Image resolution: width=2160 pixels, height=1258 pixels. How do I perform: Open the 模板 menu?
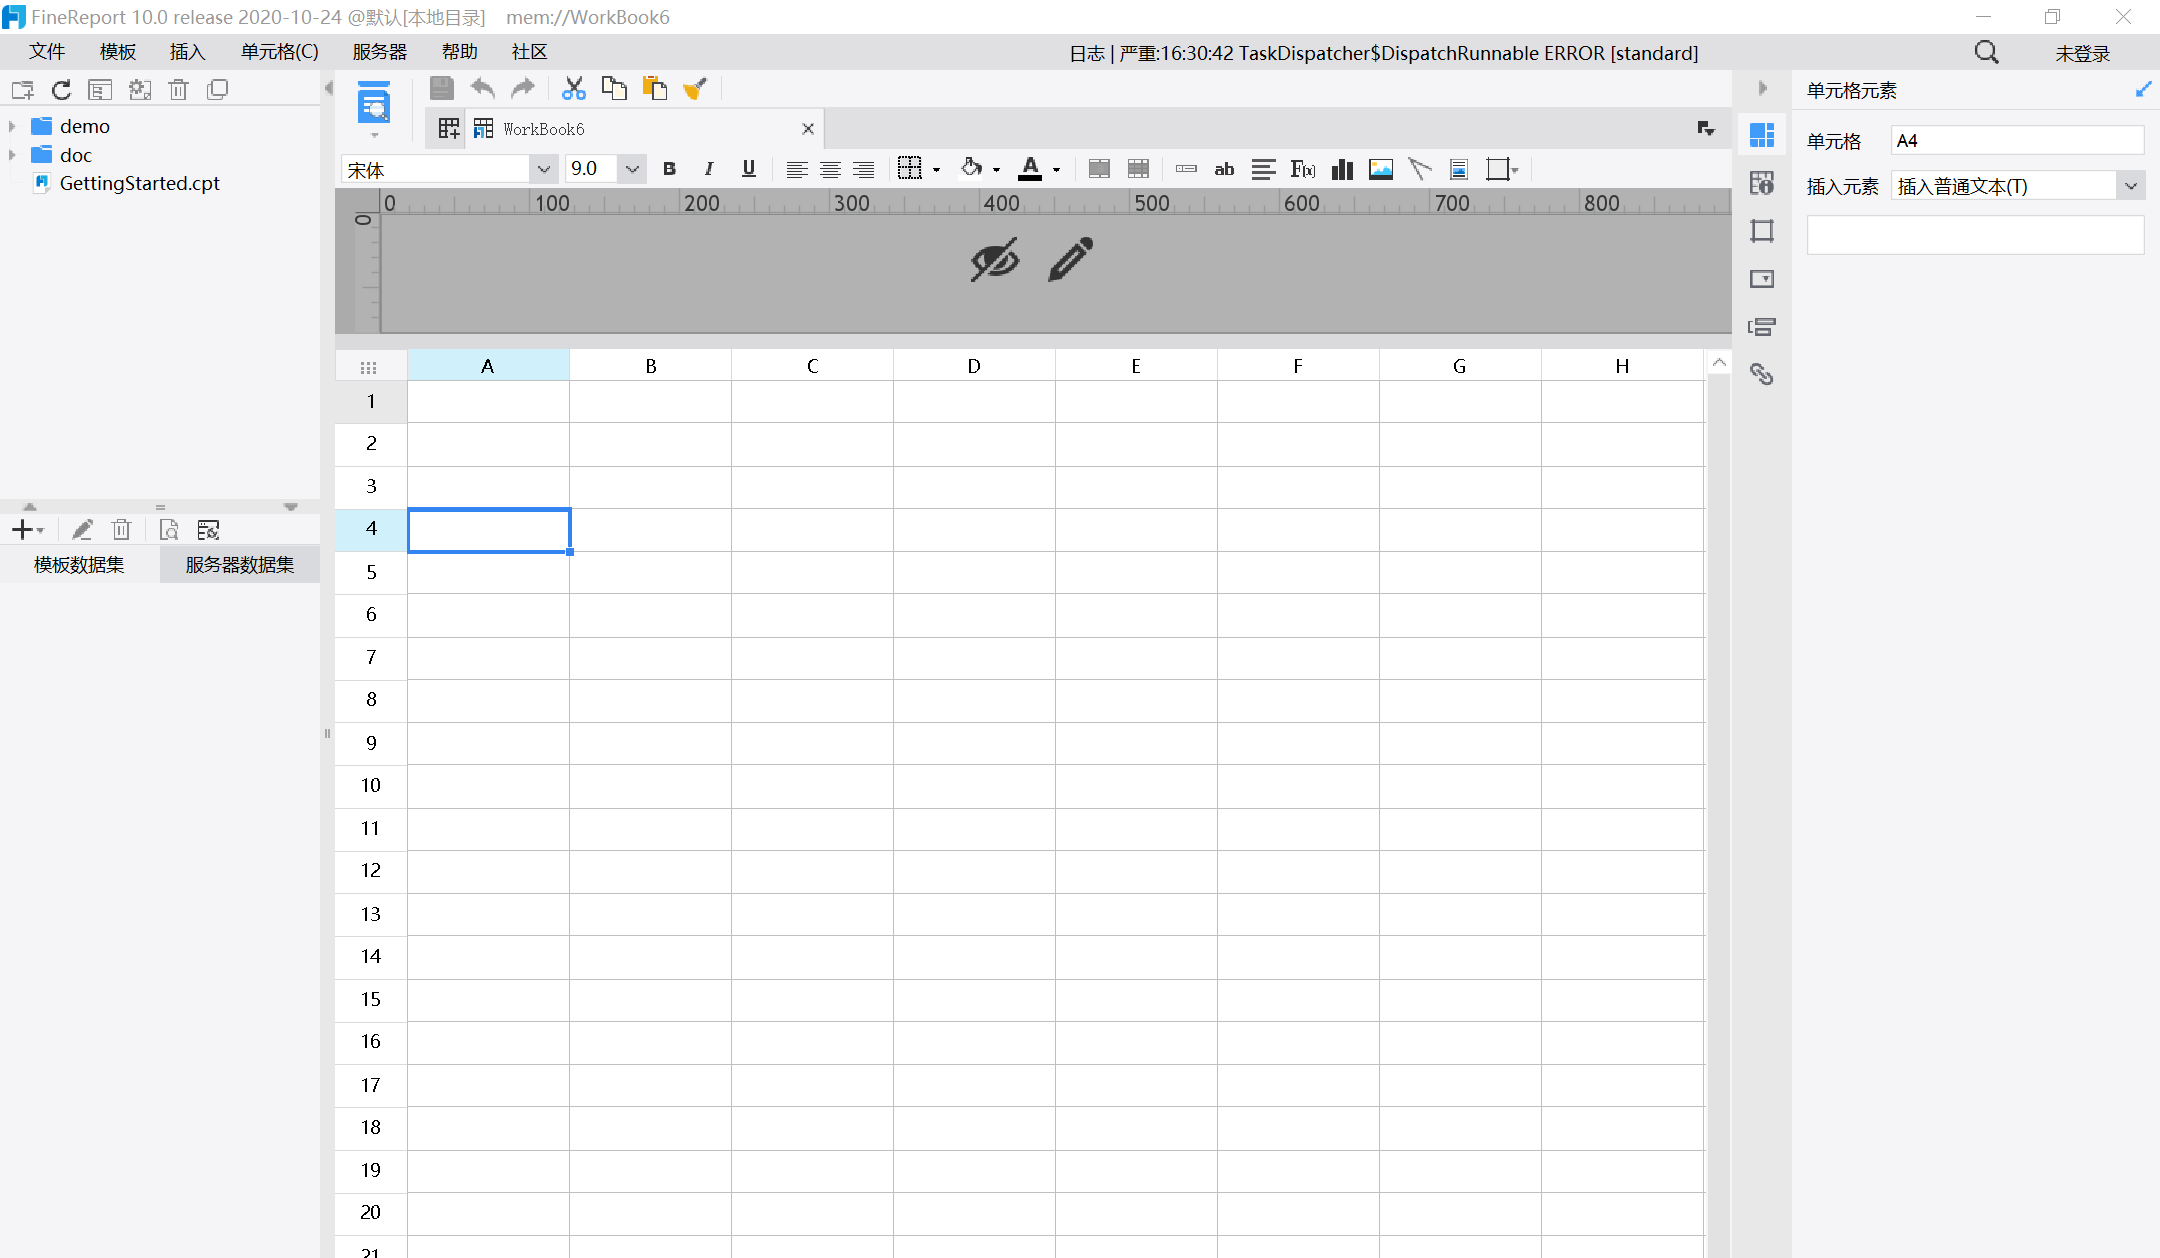point(117,52)
